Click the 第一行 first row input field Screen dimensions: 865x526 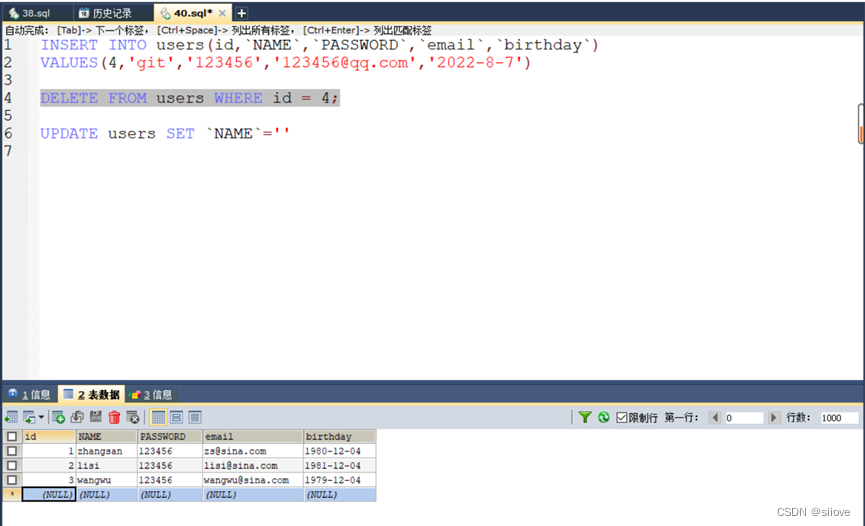pyautogui.click(x=743, y=418)
